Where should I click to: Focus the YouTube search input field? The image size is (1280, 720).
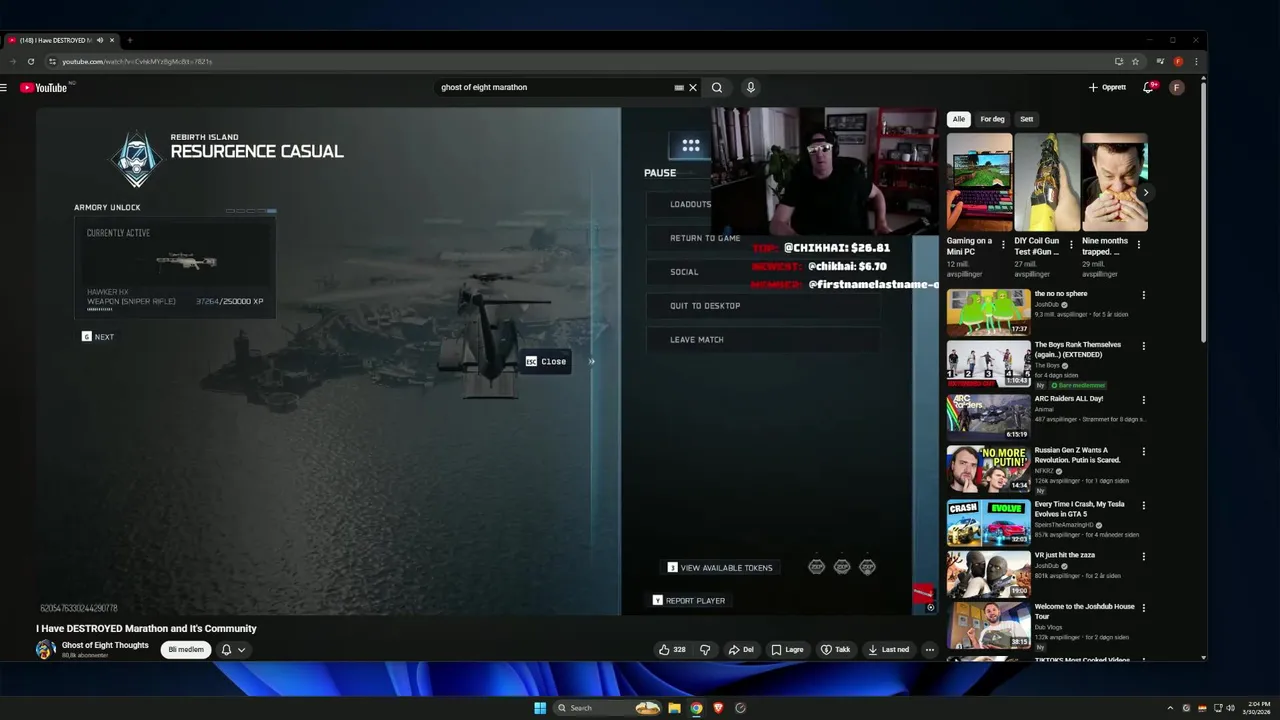pyautogui.click(x=555, y=87)
